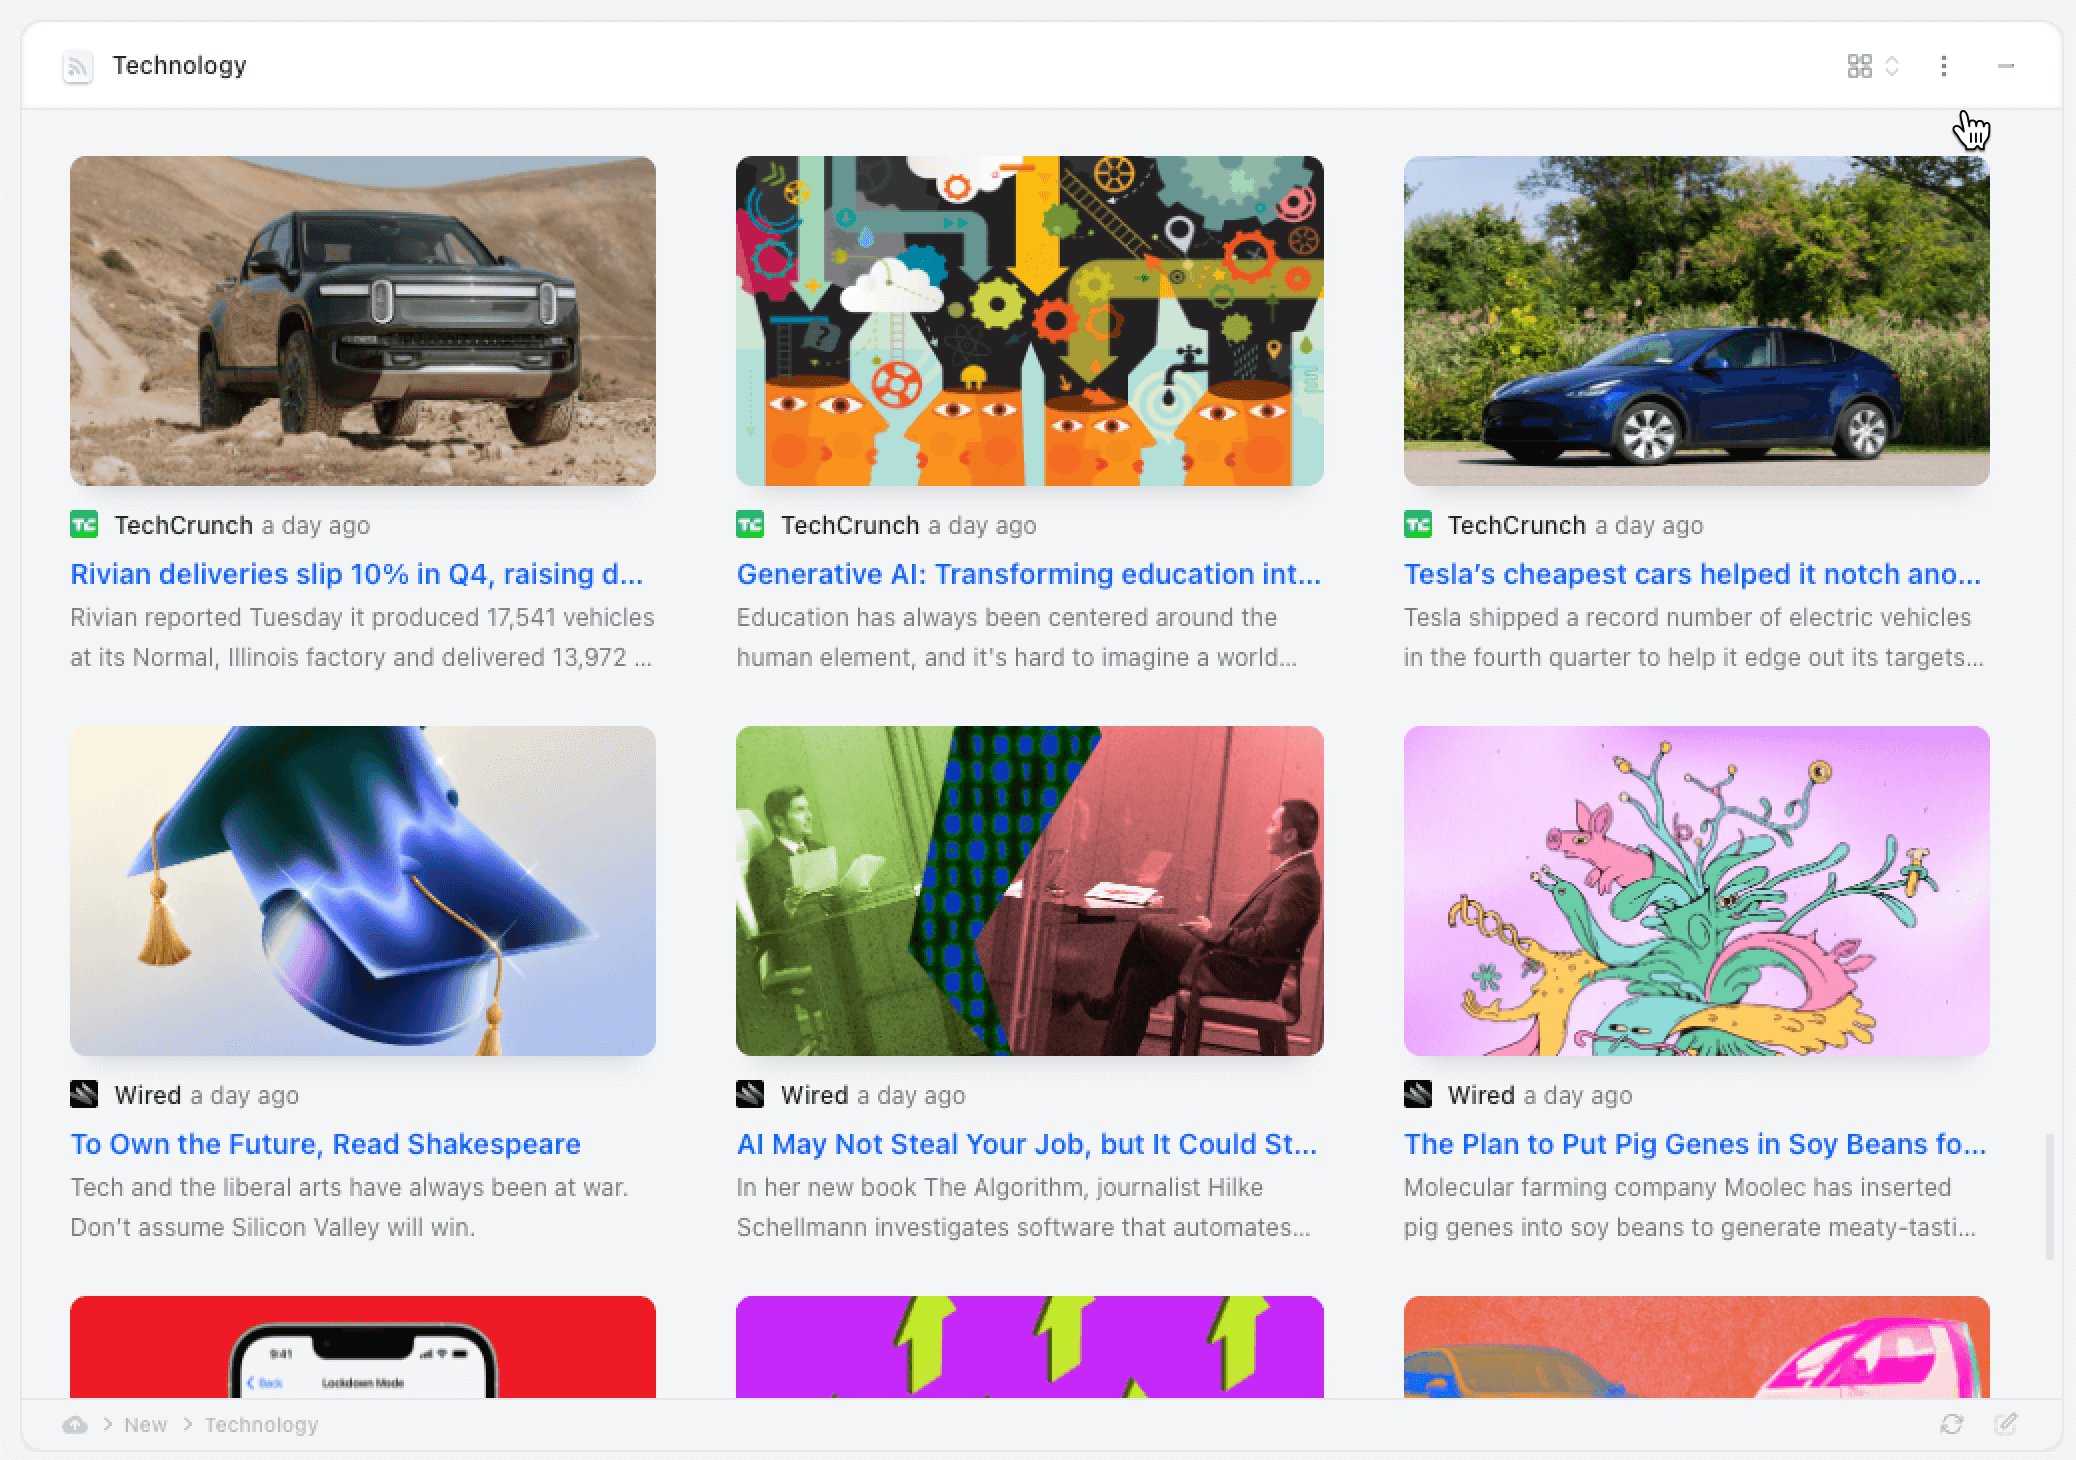
Task: Click the colorful gears and heads illustration thumbnail
Action: point(1030,321)
